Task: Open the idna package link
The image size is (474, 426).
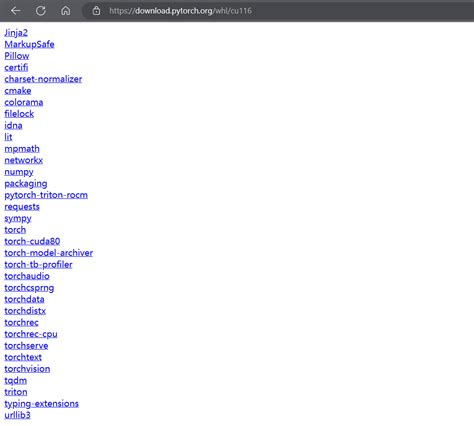Action: point(13,125)
